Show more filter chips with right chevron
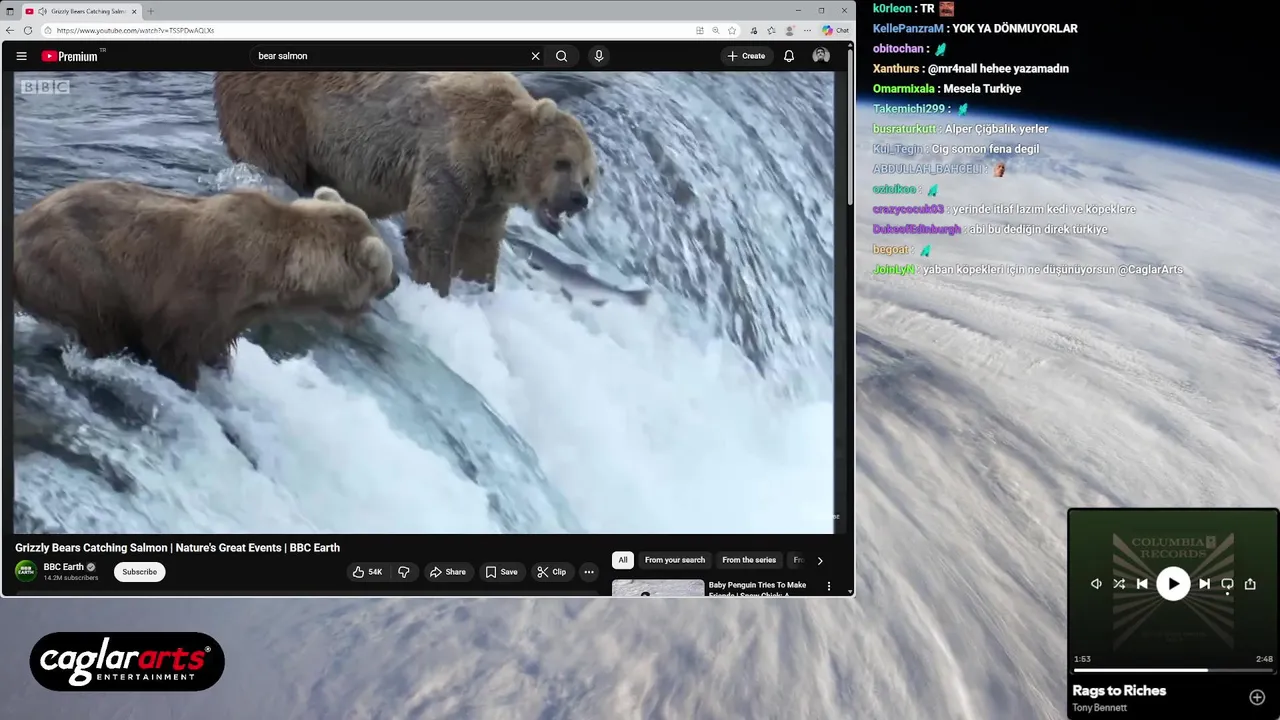The image size is (1280, 720). coord(820,561)
